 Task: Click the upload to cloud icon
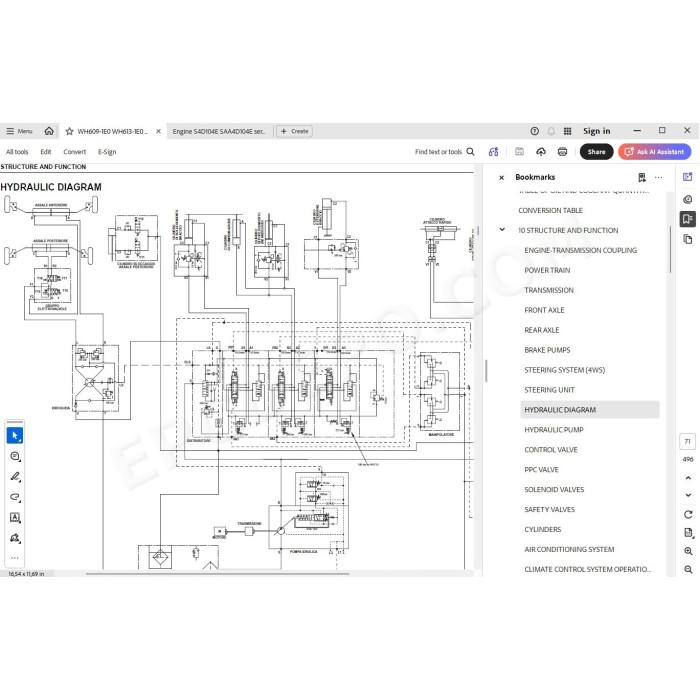click(x=541, y=152)
